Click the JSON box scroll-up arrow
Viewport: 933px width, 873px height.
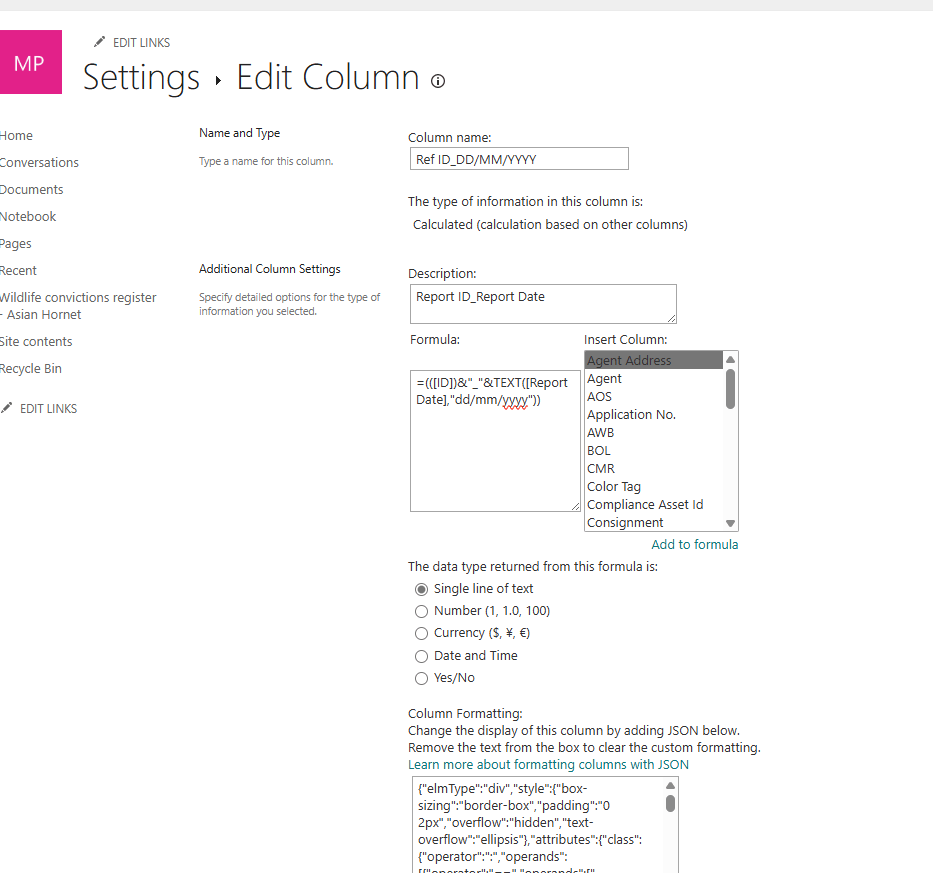tap(671, 786)
